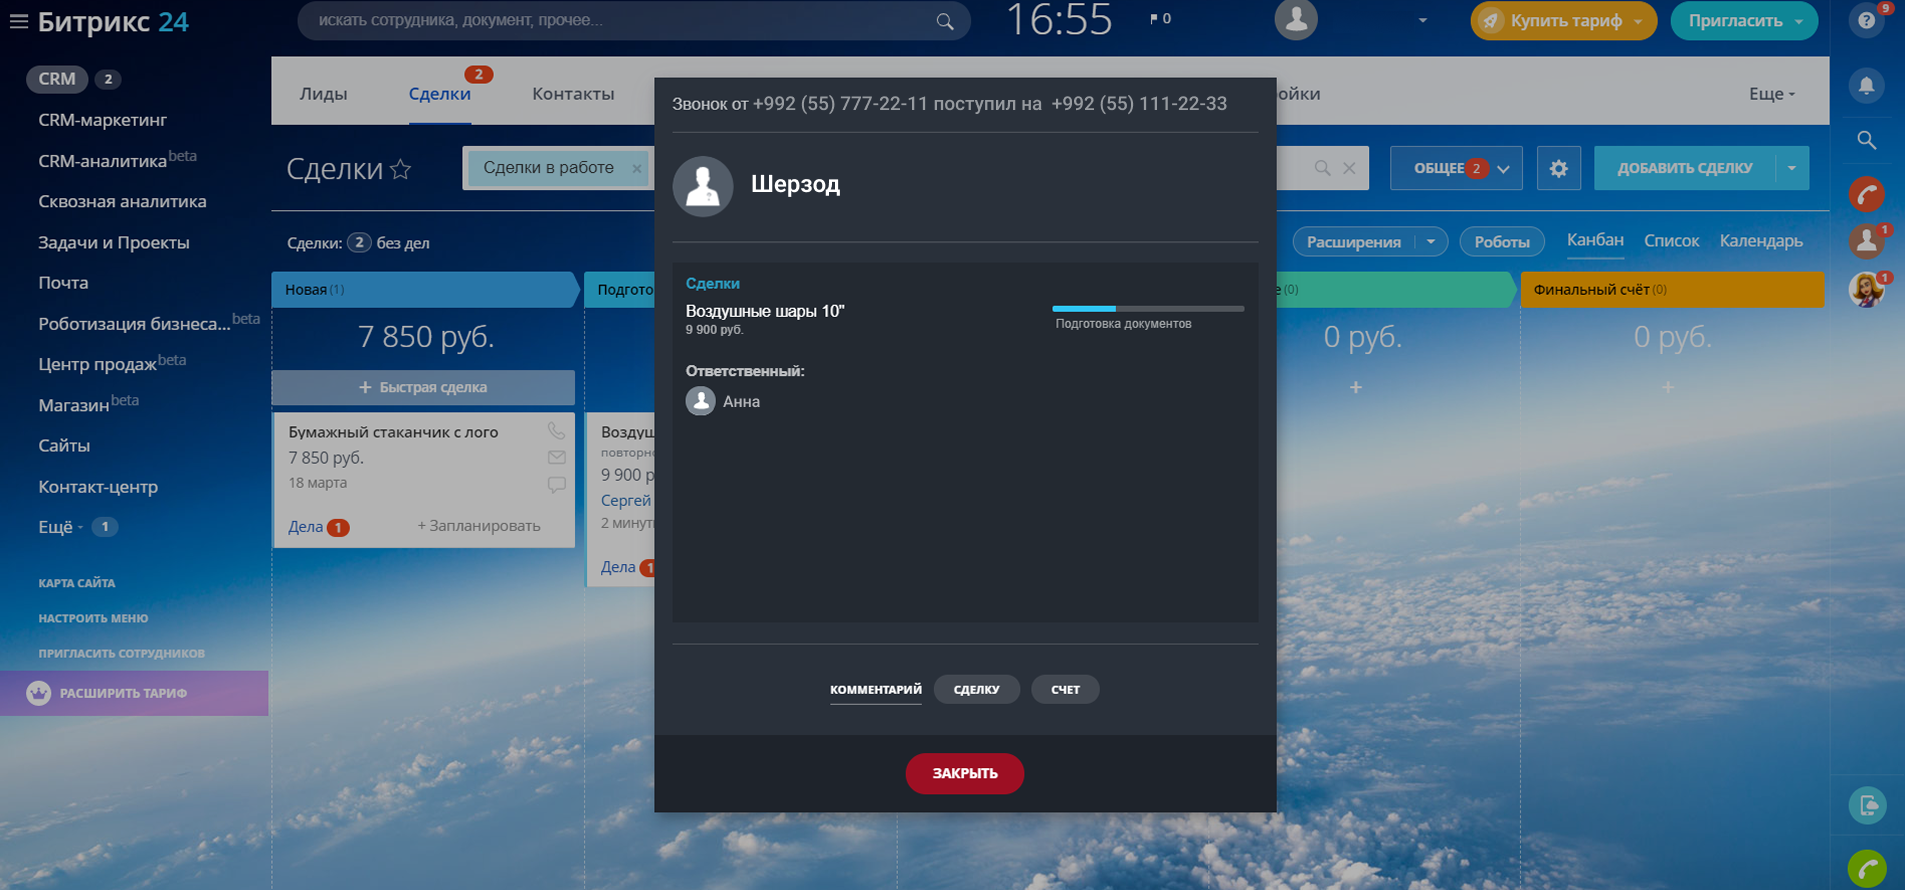Click the hamburger menu icon beside Битрикс 24

click(18, 21)
